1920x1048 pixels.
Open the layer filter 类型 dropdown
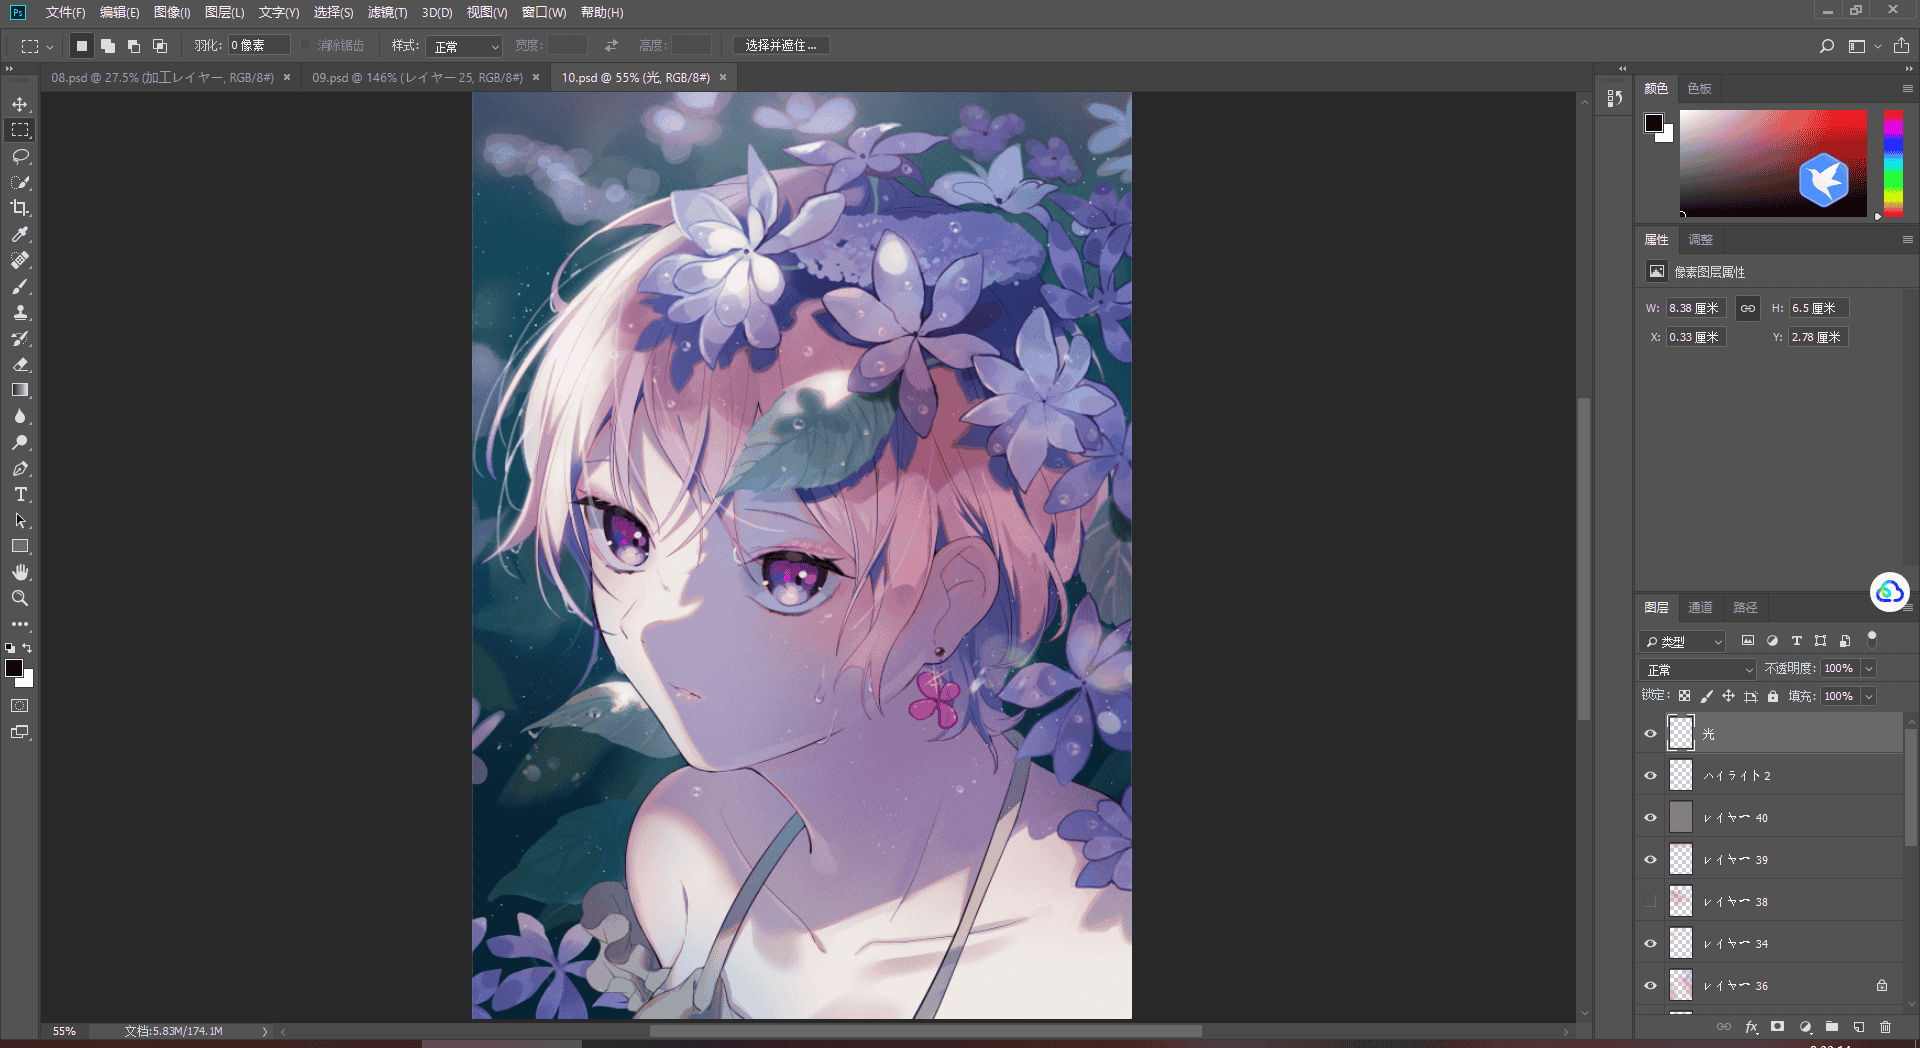coord(1683,641)
